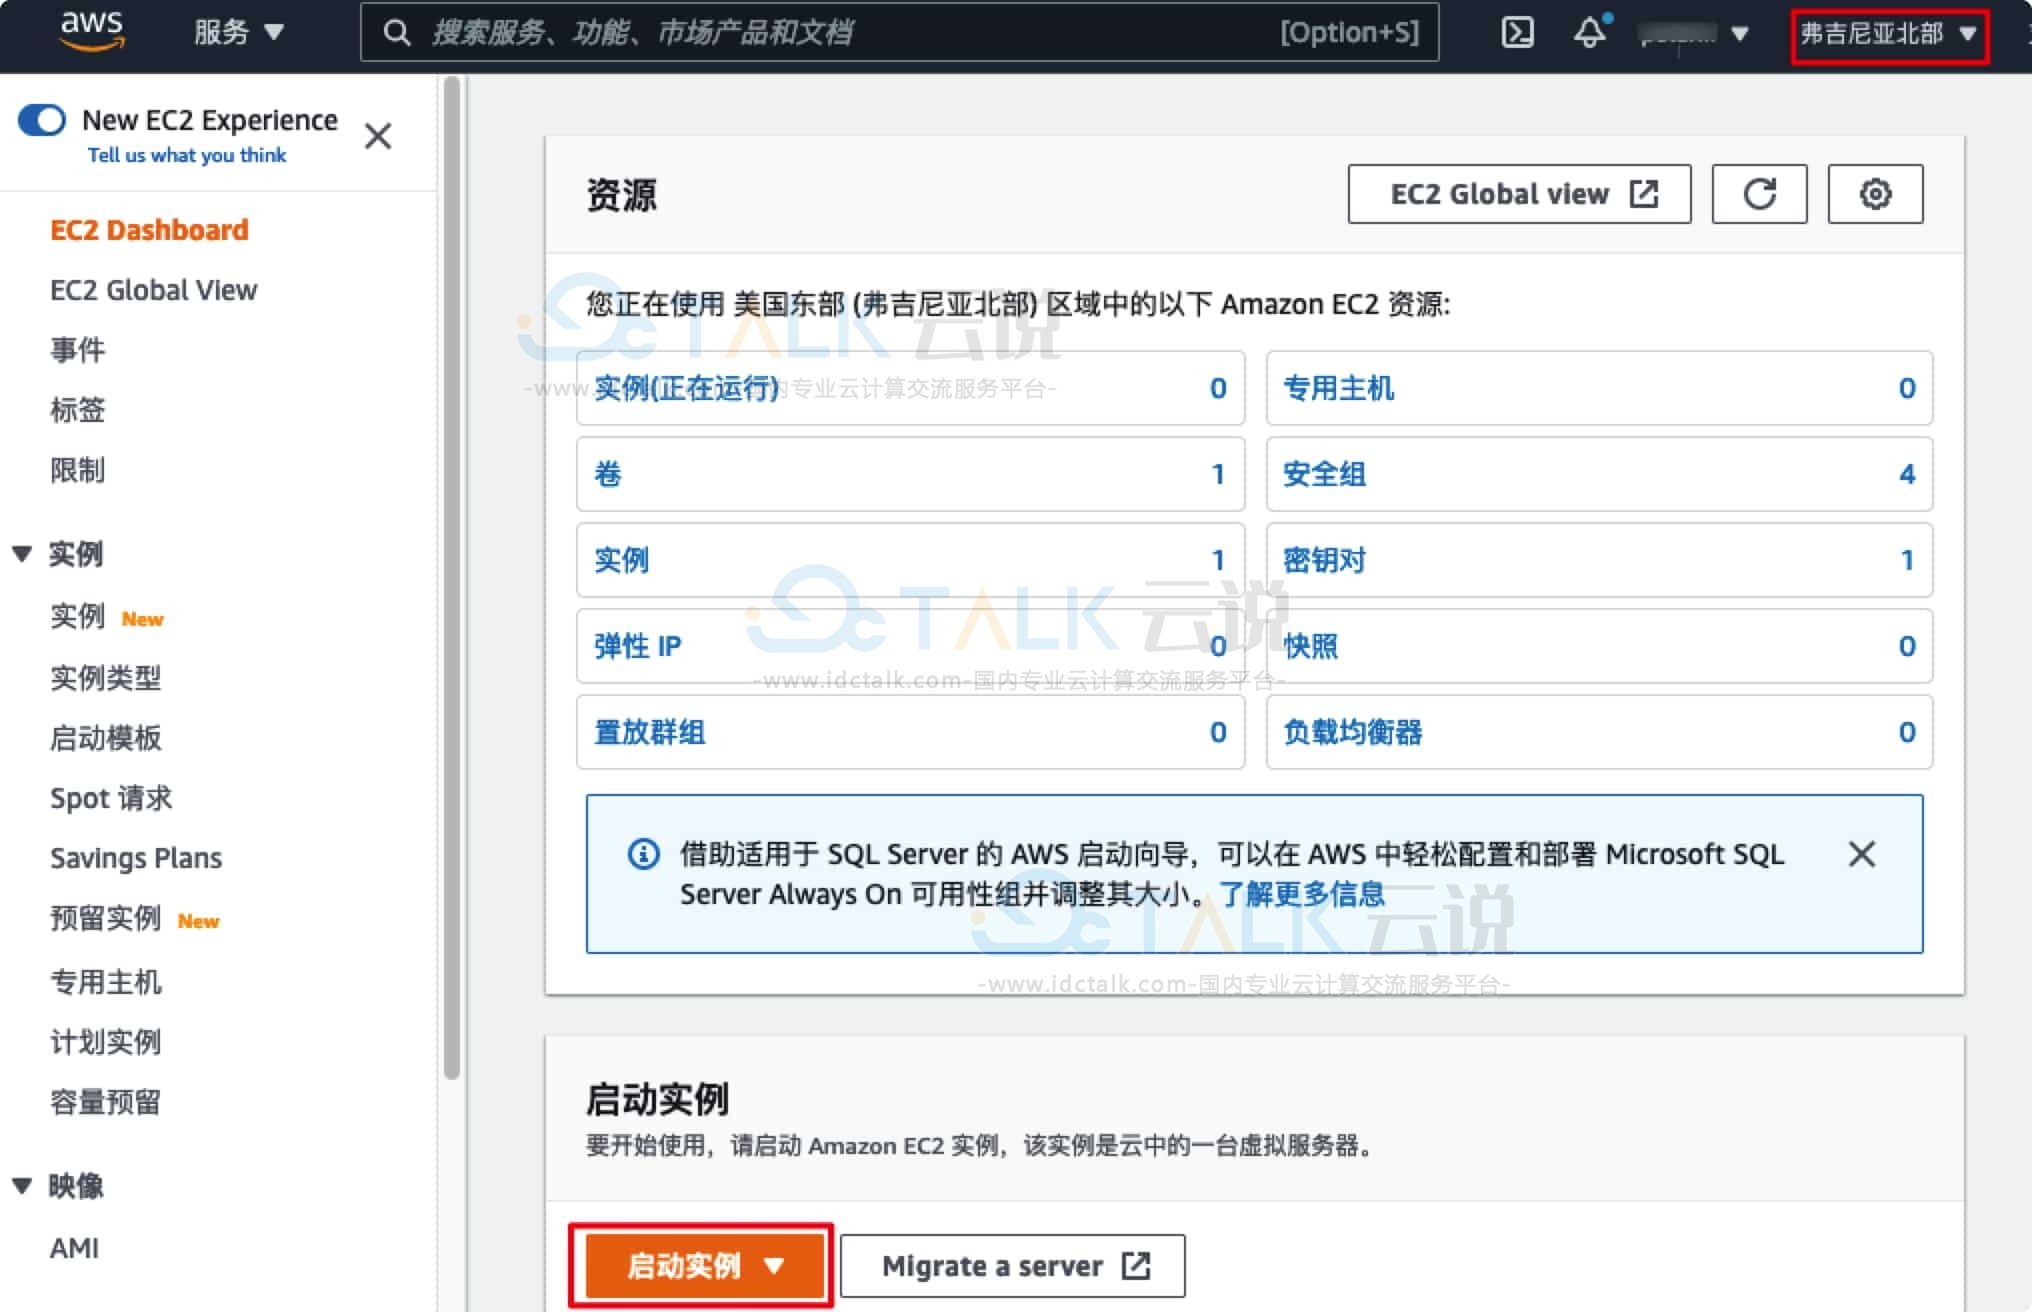
Task: Open the resources settings gear
Action: 1875,194
